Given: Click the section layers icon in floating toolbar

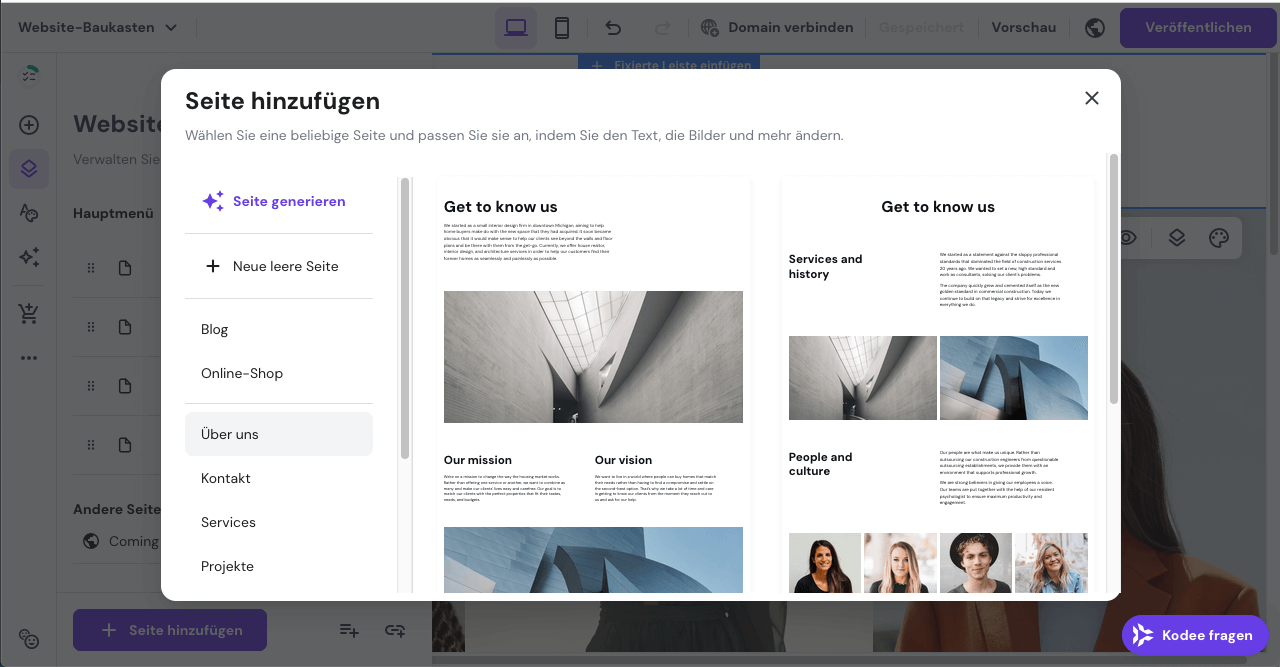Looking at the screenshot, I should click(x=1176, y=237).
